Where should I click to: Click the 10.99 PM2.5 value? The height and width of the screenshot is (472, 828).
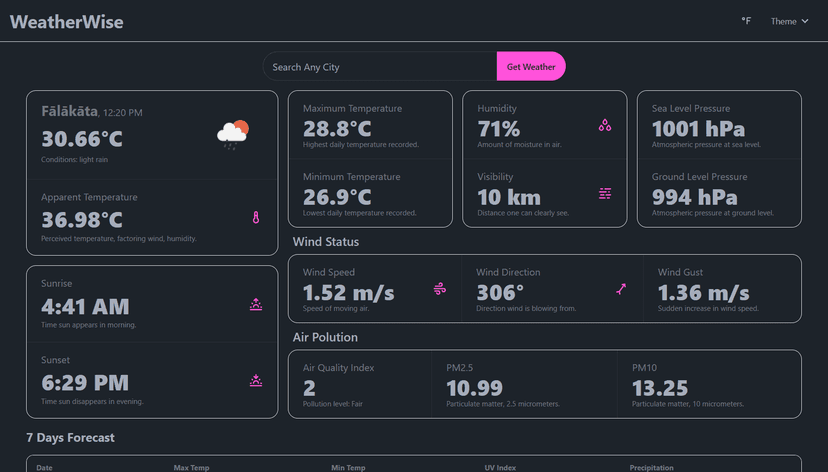pyautogui.click(x=474, y=388)
